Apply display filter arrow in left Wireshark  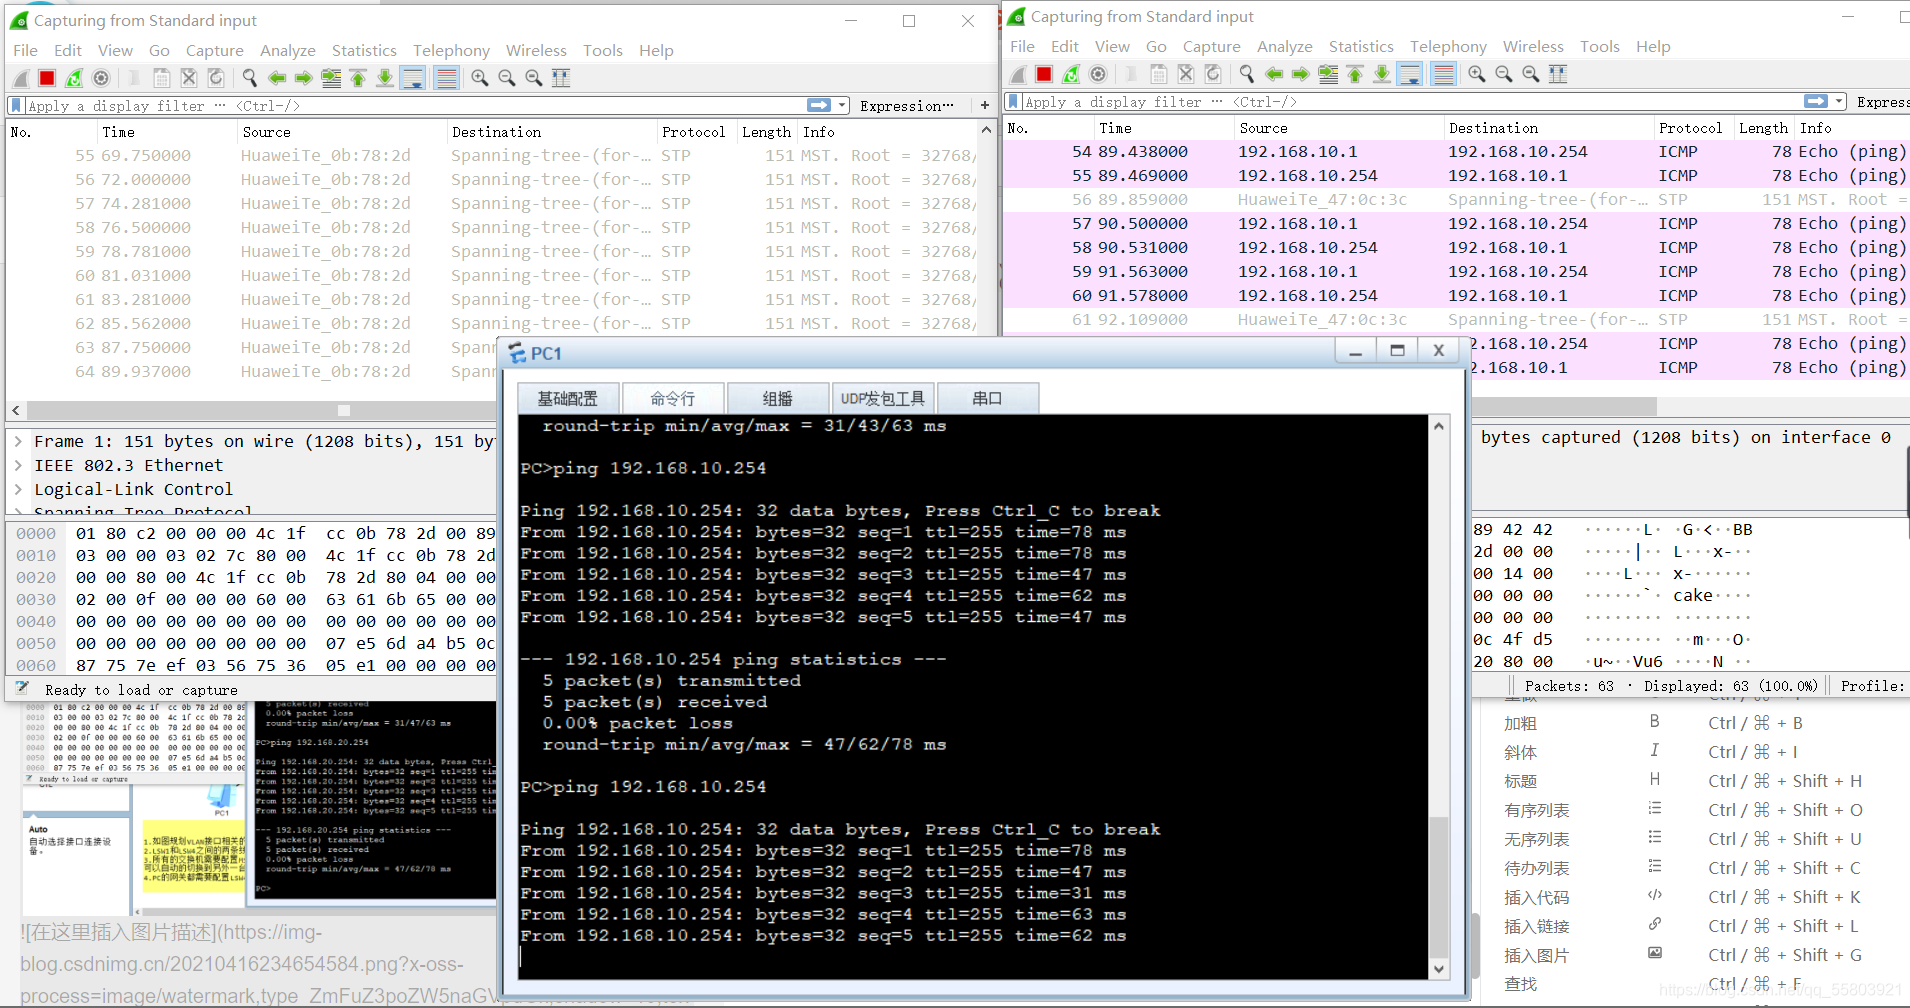(819, 105)
